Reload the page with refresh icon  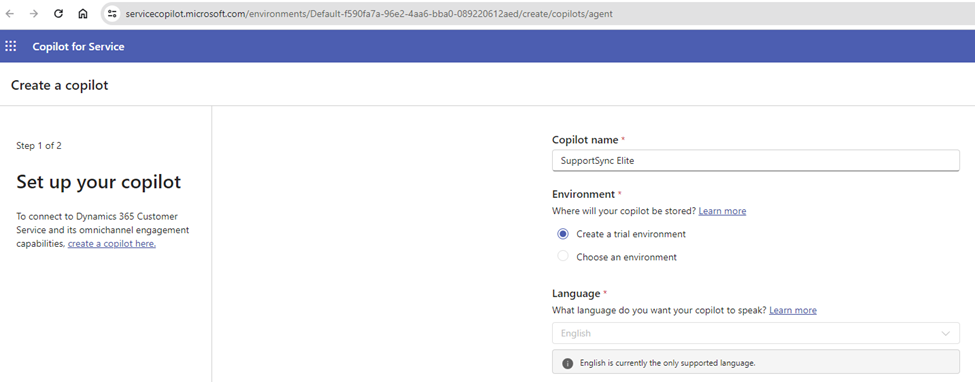(x=58, y=14)
